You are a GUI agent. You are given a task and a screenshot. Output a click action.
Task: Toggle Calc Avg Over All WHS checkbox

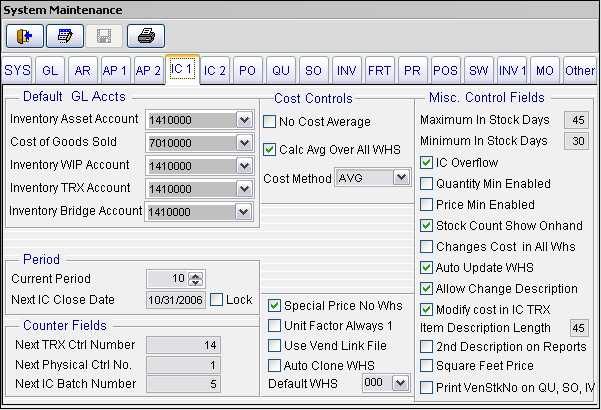click(x=269, y=150)
